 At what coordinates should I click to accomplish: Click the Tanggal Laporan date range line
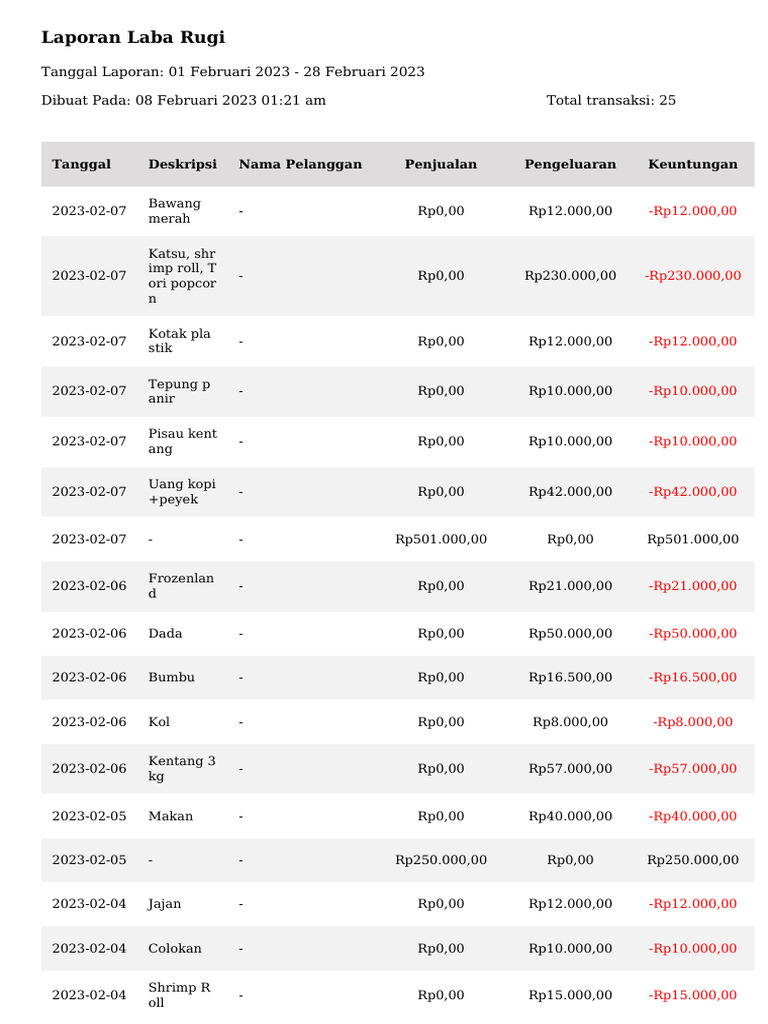pyautogui.click(x=232, y=72)
